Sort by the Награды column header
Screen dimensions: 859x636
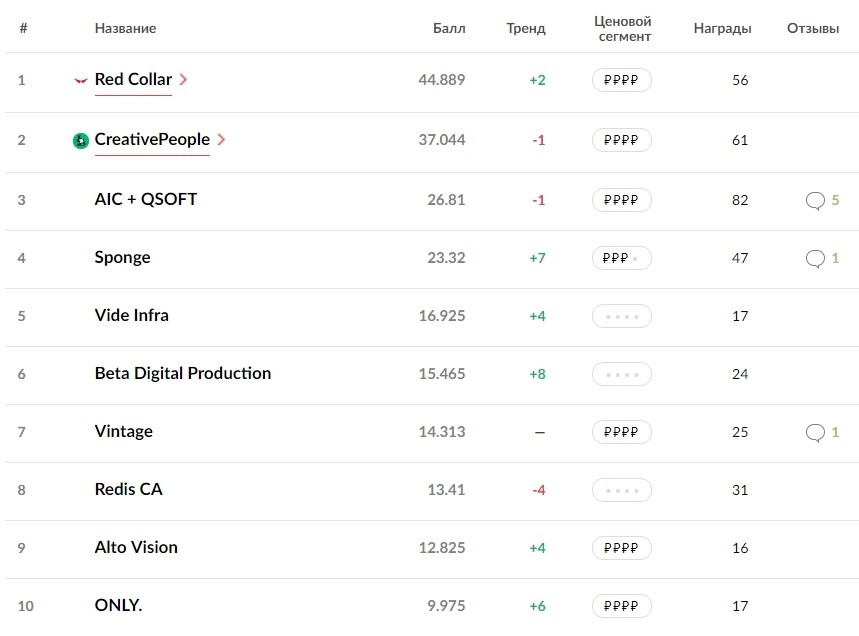[x=722, y=29]
